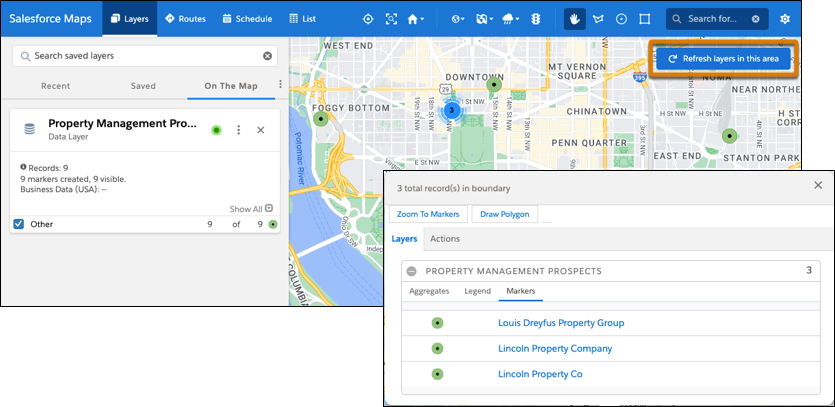
Task: Click the Draw Polygon button
Action: 504,214
